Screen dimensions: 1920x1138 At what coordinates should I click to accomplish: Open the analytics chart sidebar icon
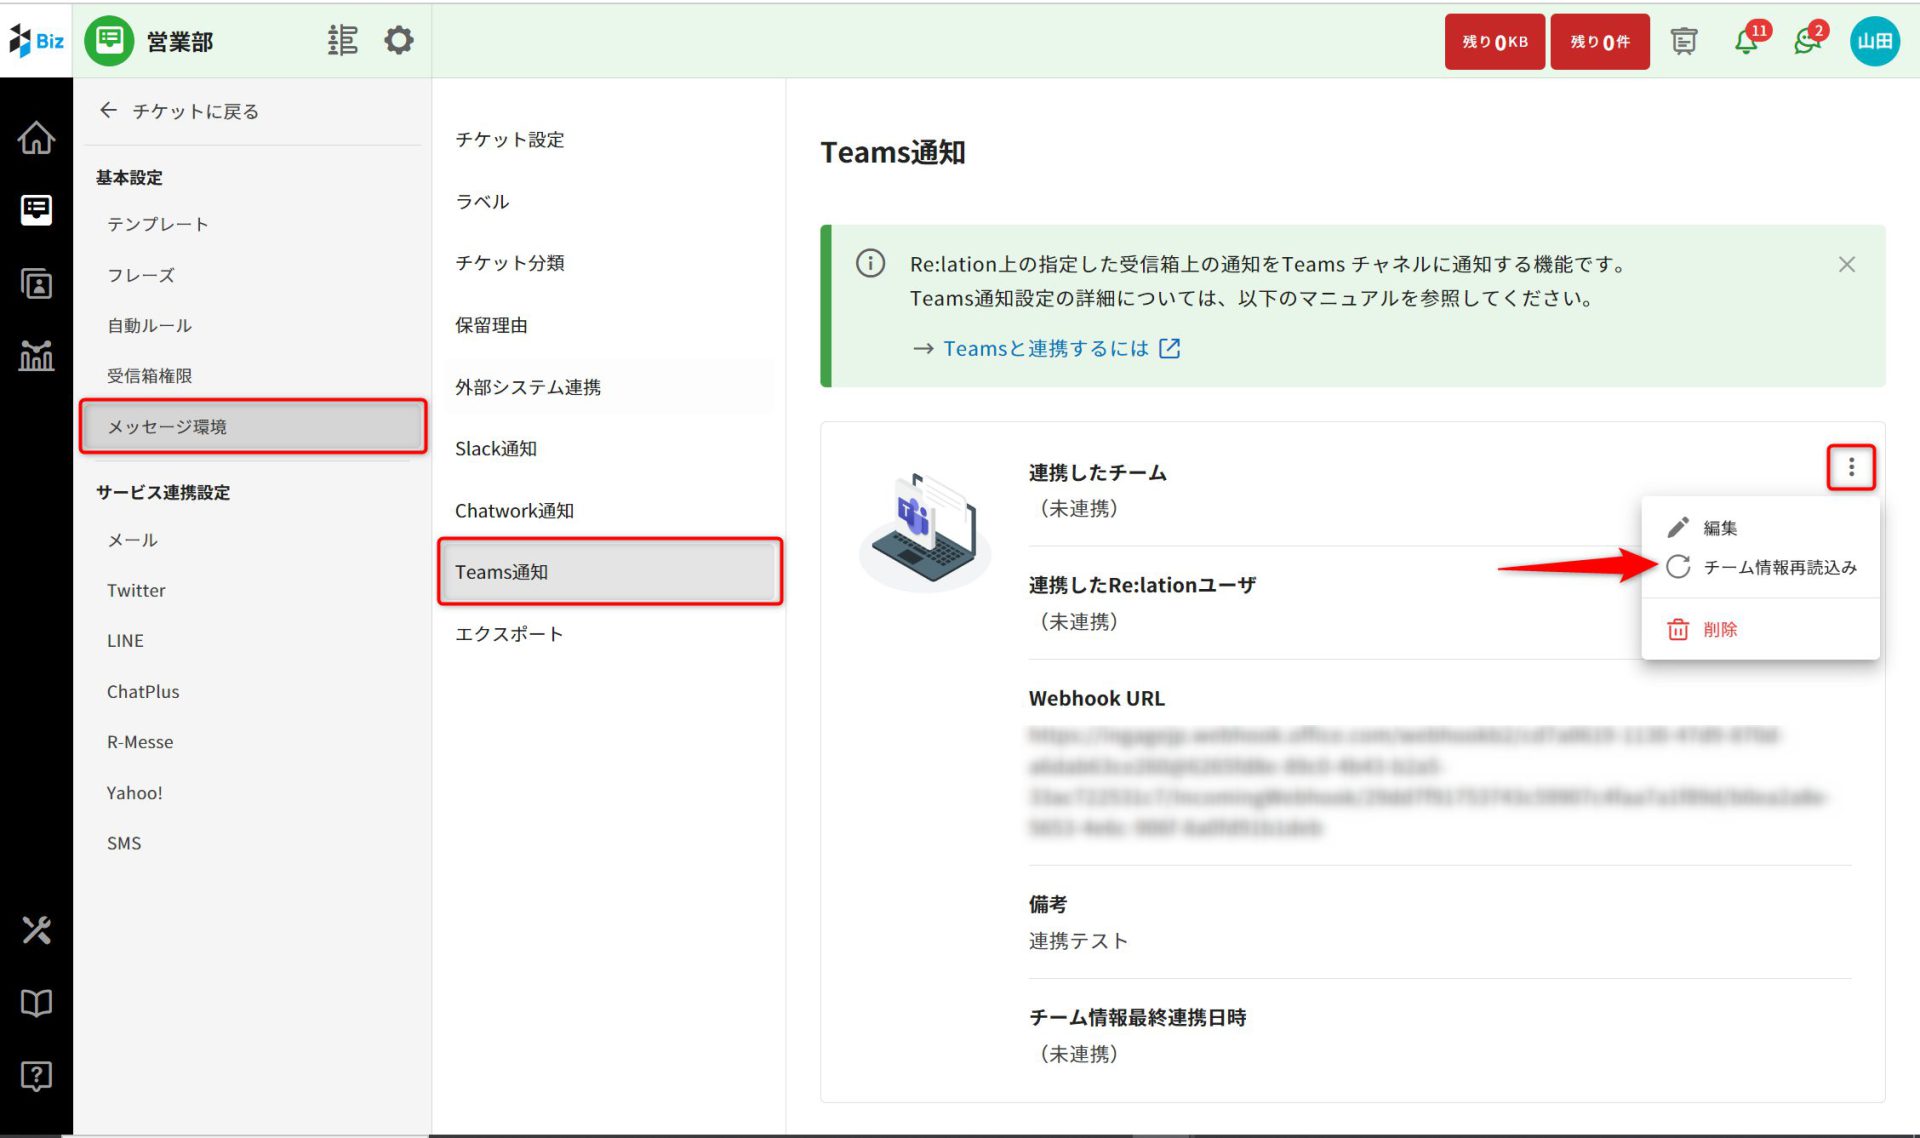pyautogui.click(x=36, y=356)
